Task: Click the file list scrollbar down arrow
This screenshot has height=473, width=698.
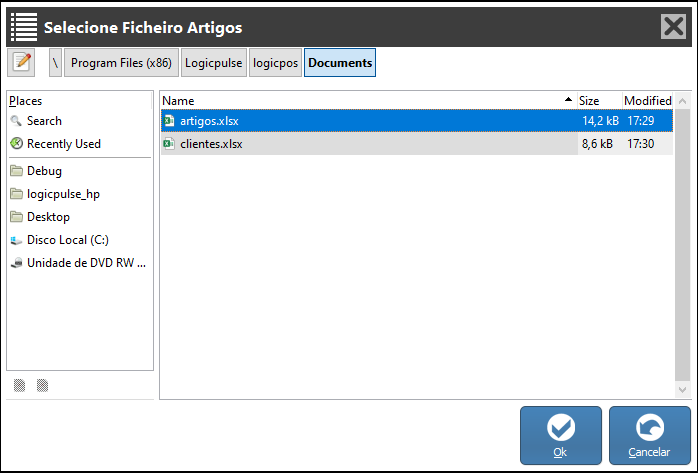Action: click(683, 390)
